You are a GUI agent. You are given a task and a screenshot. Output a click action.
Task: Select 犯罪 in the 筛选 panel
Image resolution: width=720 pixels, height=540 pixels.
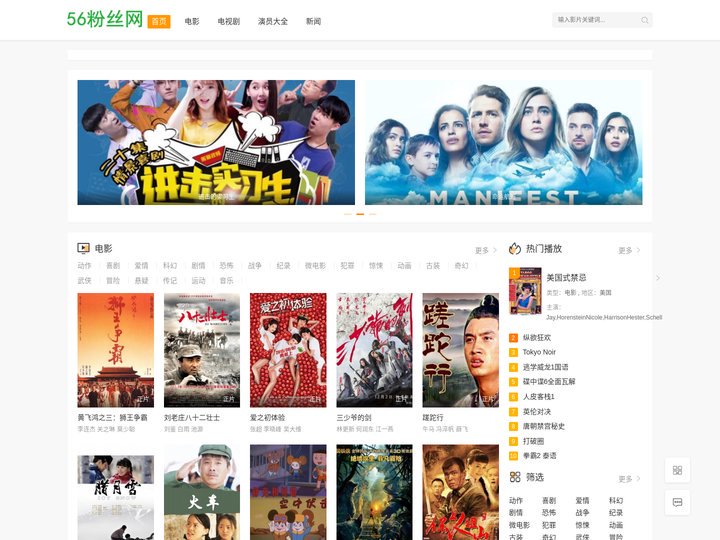(x=549, y=525)
